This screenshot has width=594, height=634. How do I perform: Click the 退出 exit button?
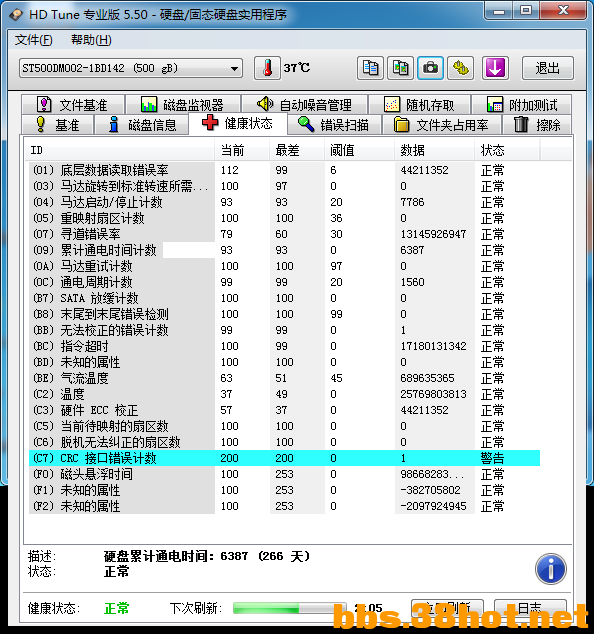[547, 68]
